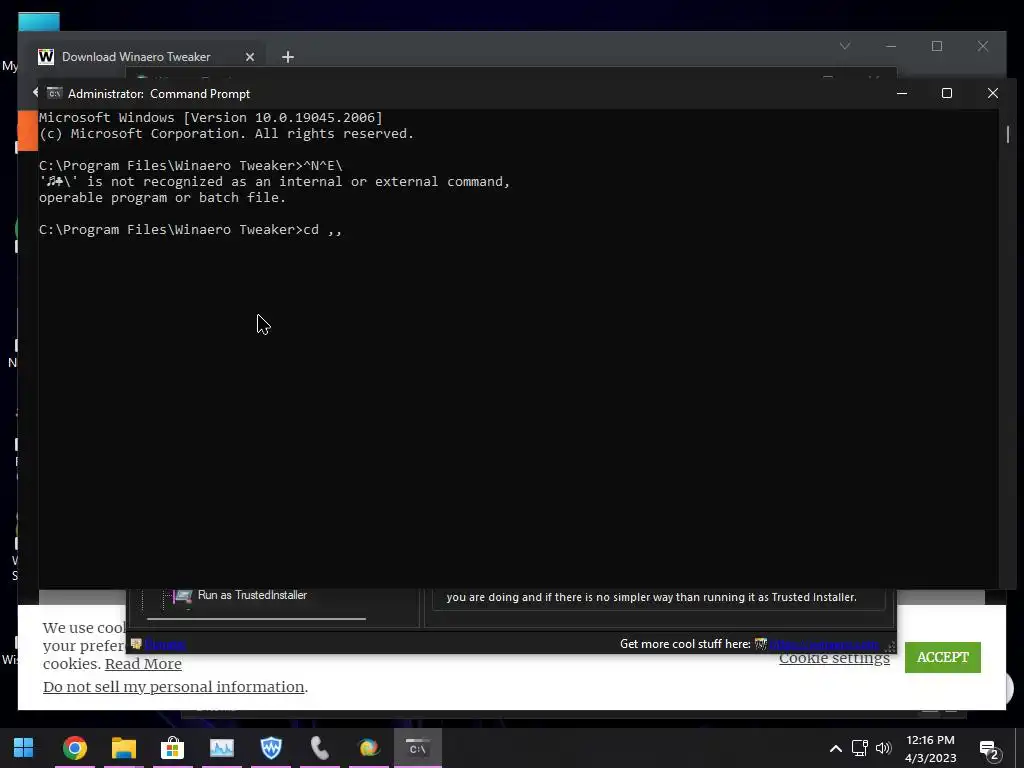The image size is (1024, 768).
Task: Click the Microsoft Windows version line
Action: tap(210, 118)
